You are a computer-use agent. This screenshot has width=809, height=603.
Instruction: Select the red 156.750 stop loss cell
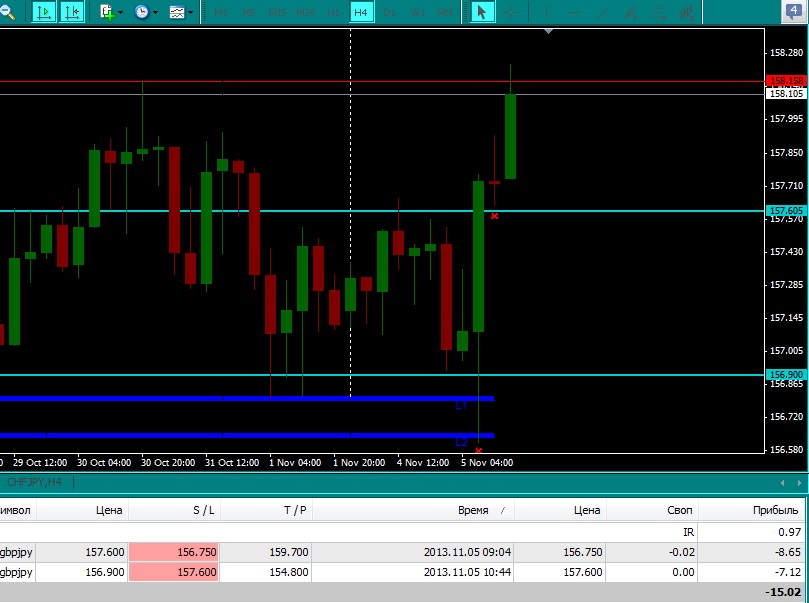174,552
